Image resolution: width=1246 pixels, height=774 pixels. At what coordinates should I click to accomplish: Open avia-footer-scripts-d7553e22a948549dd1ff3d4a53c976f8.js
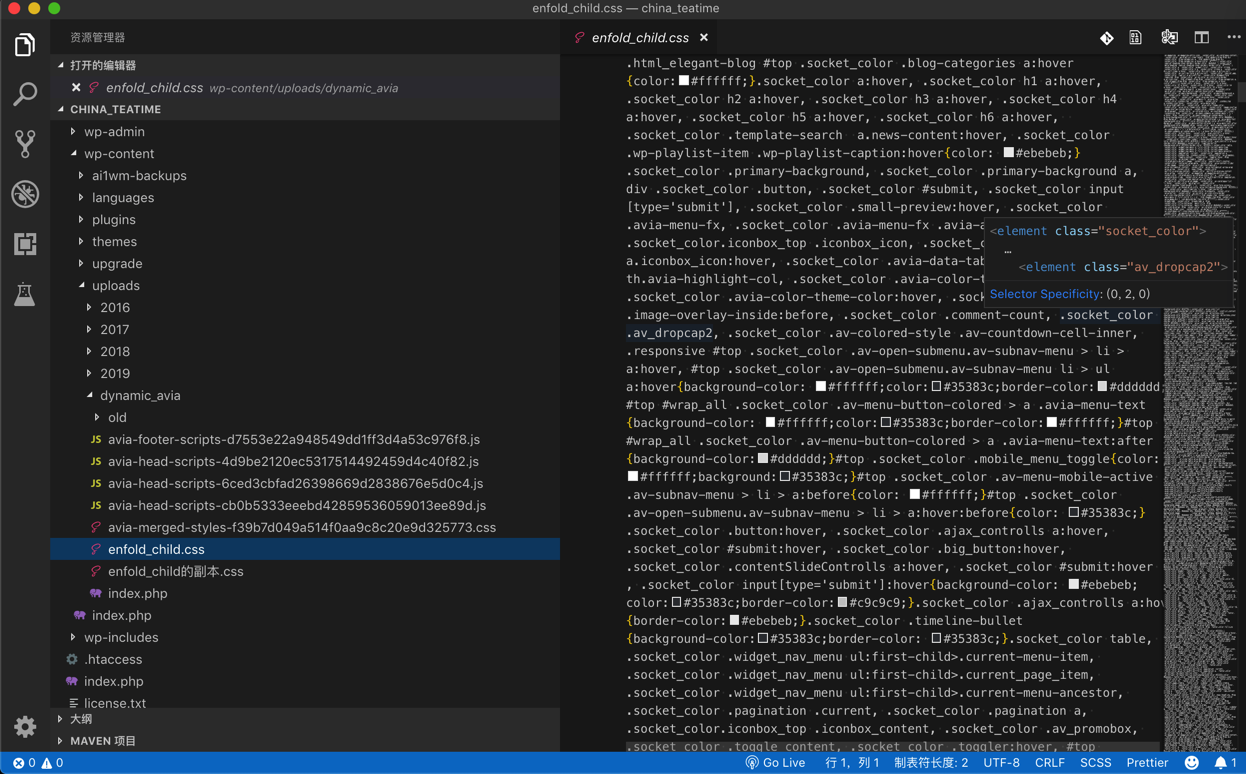coord(305,440)
